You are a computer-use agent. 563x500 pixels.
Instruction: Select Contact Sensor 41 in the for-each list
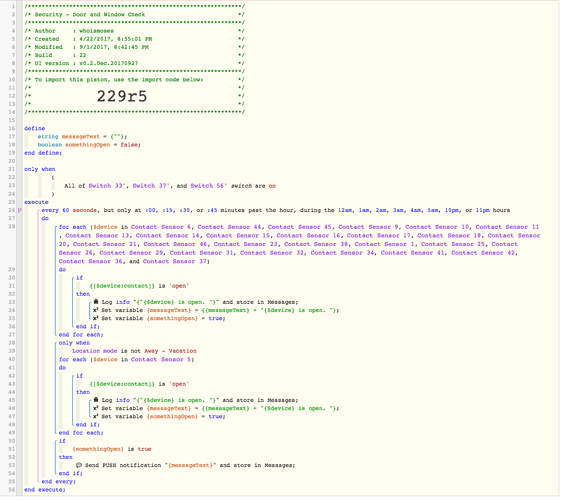pos(412,253)
